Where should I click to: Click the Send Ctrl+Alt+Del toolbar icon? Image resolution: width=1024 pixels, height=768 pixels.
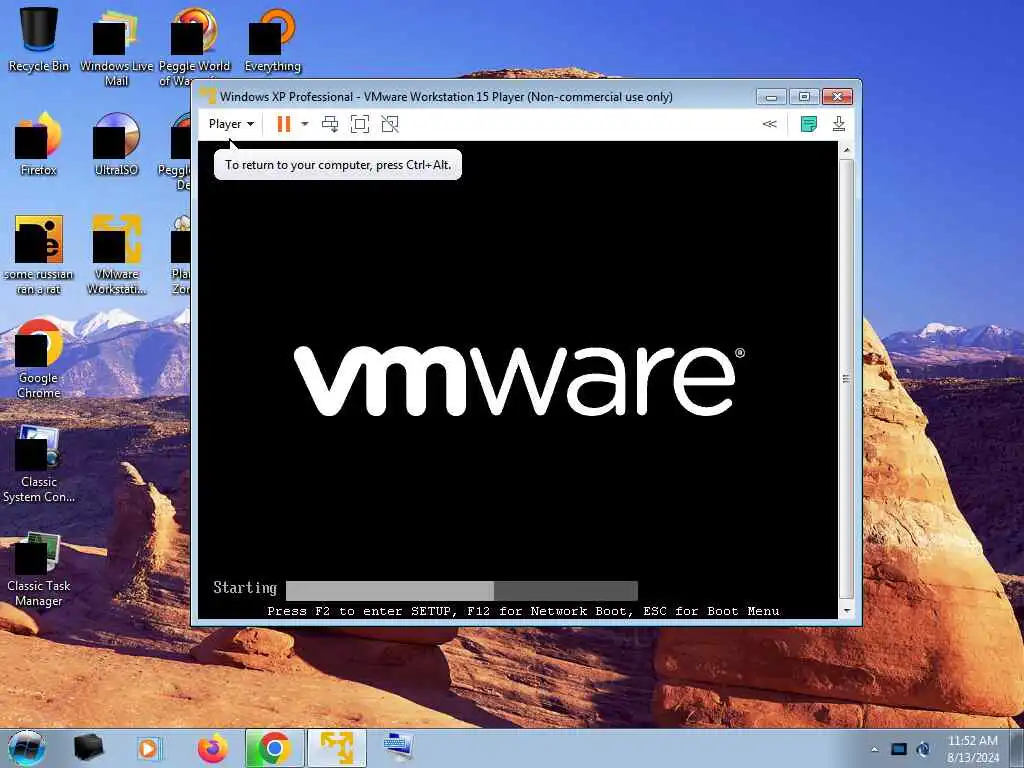(x=330, y=124)
